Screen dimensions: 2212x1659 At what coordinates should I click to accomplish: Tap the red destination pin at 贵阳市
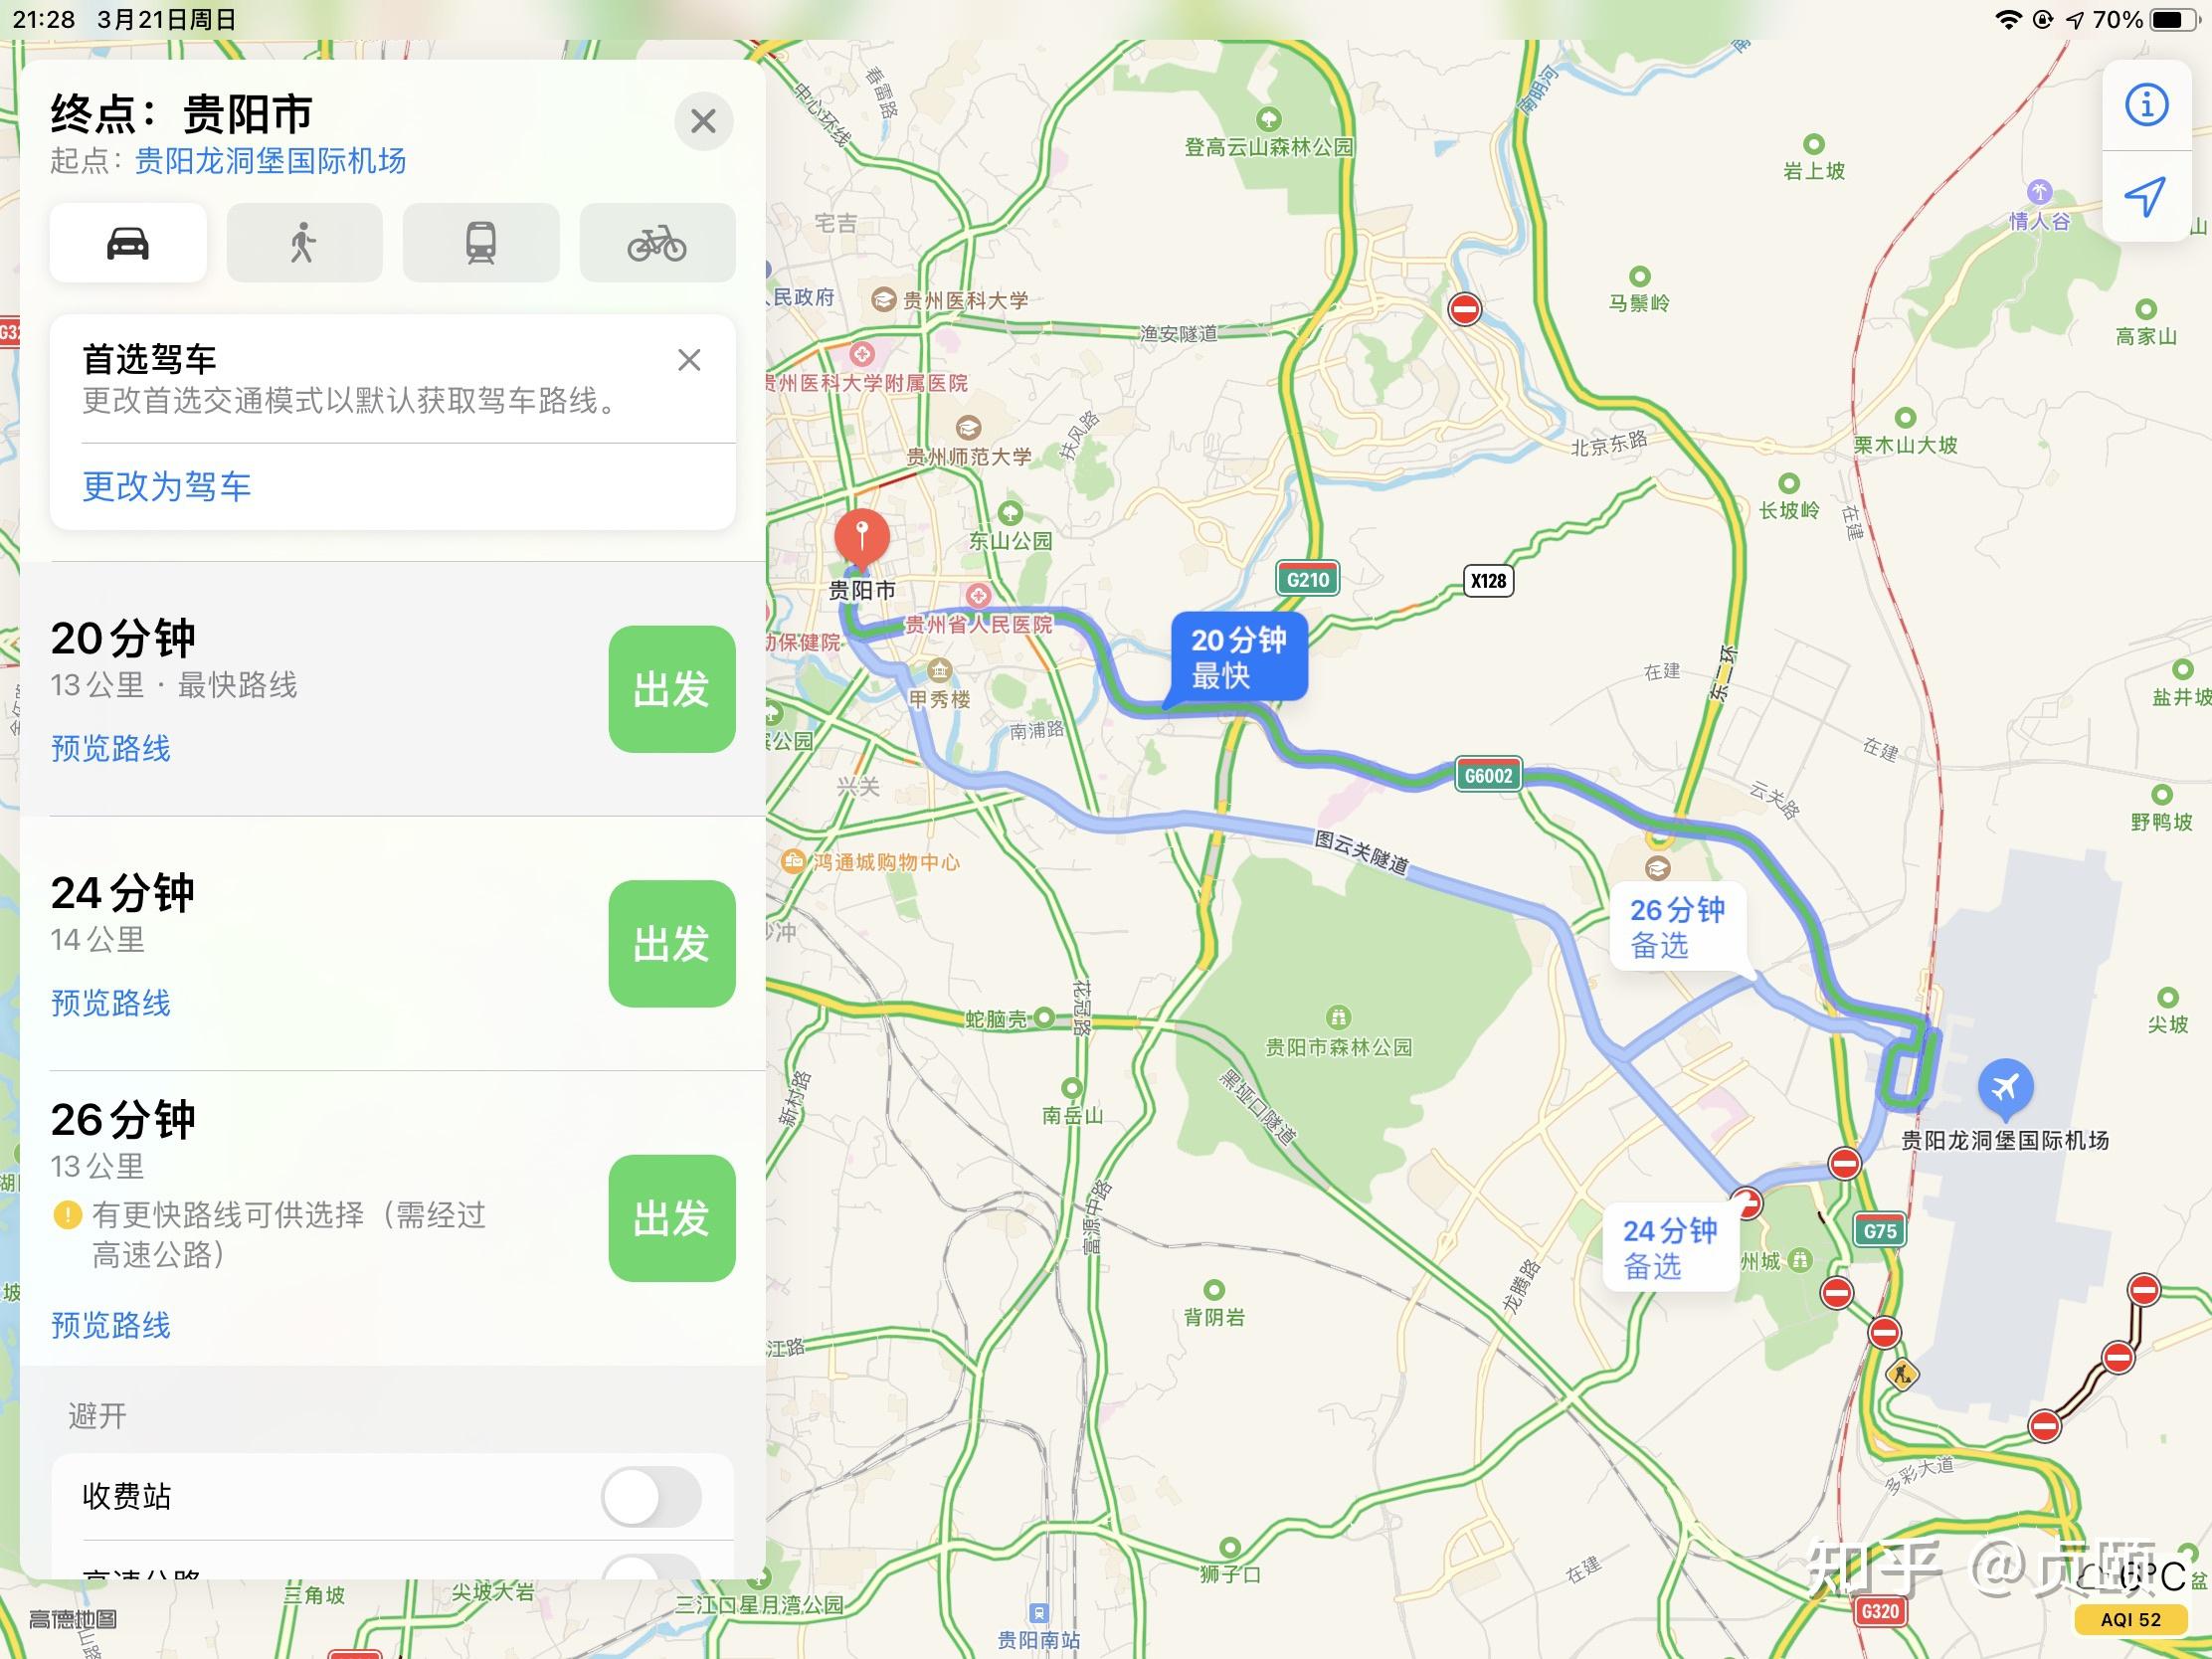pos(862,538)
